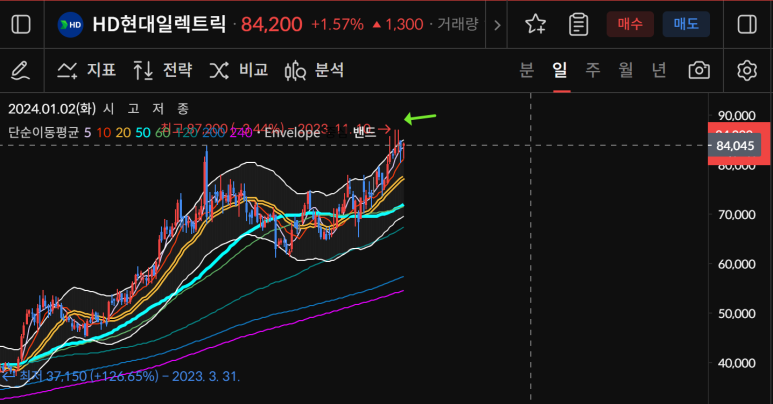Click the 70,000 price axis label
This screenshot has height=404, width=773.
(737, 215)
